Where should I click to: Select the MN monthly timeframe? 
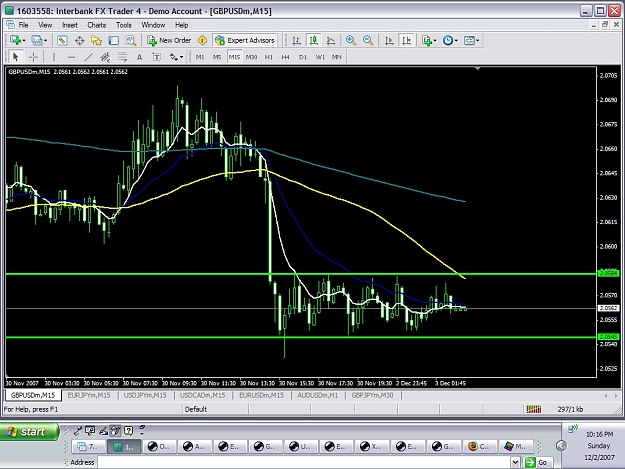pyautogui.click(x=337, y=57)
